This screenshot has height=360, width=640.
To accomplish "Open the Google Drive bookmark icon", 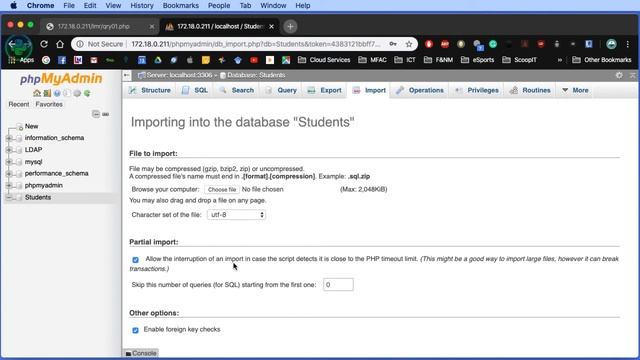I will click(158, 60).
